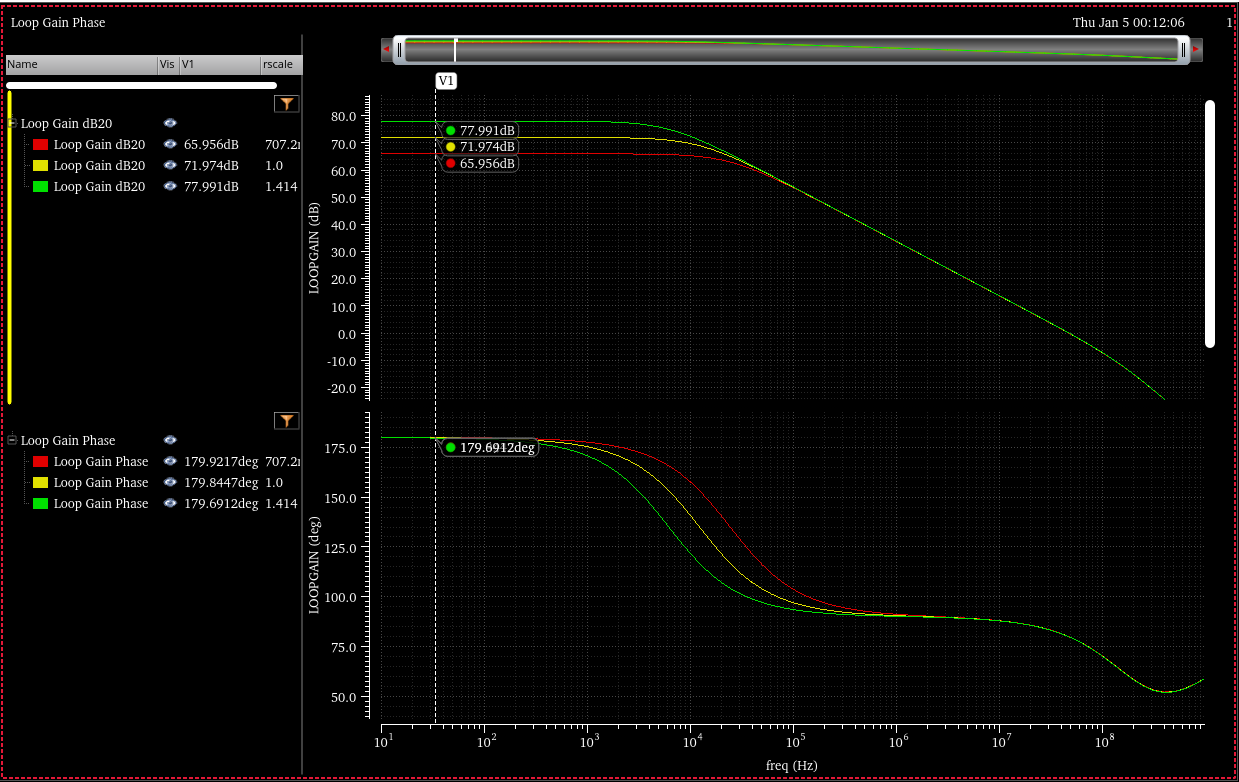Toggle visibility of green Loop Gain Phase trace
Viewport: 1239px width, 782px height.
click(170, 503)
